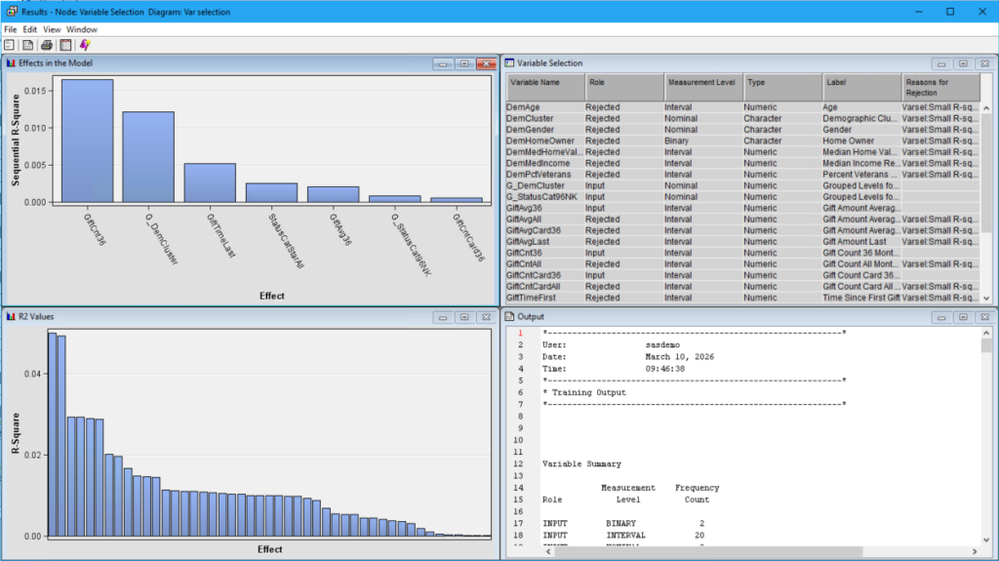This screenshot has height=561, width=999.
Task: Open the File menu
Action: (x=10, y=29)
